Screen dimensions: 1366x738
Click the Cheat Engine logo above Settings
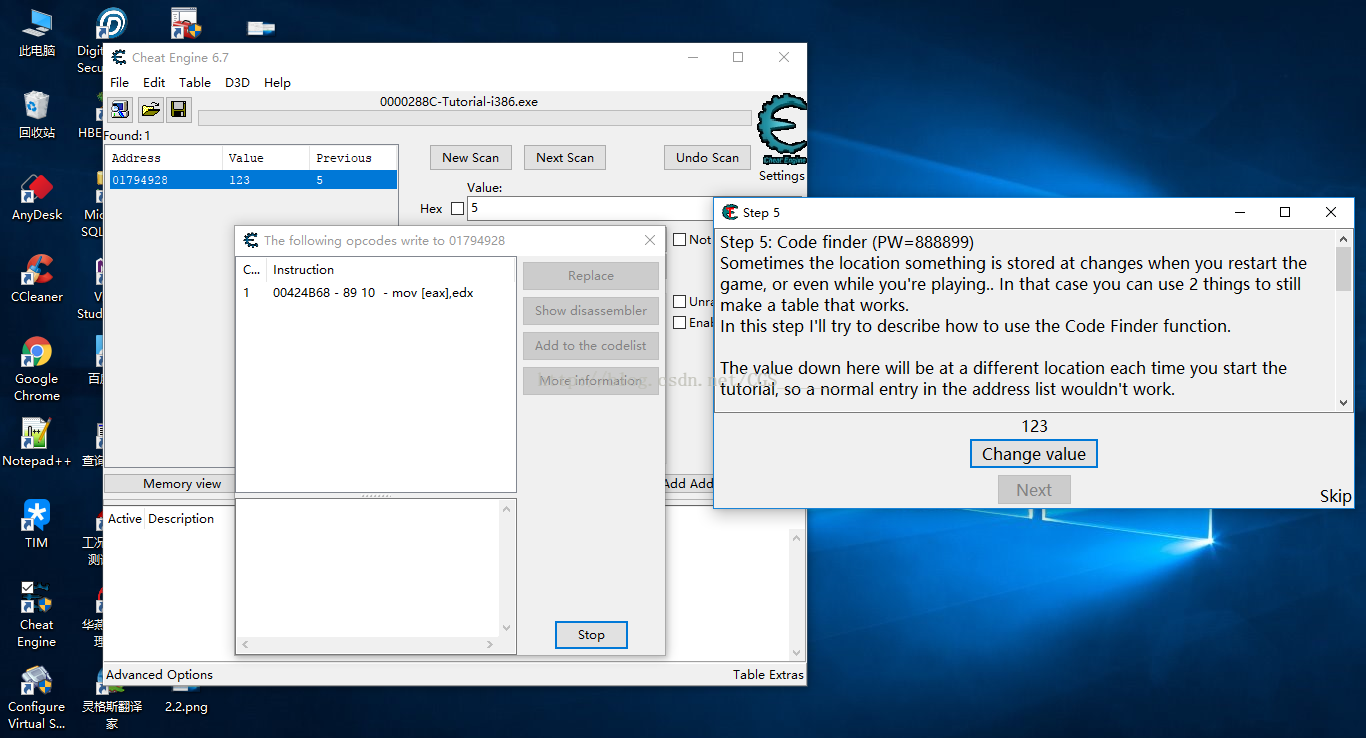point(781,130)
